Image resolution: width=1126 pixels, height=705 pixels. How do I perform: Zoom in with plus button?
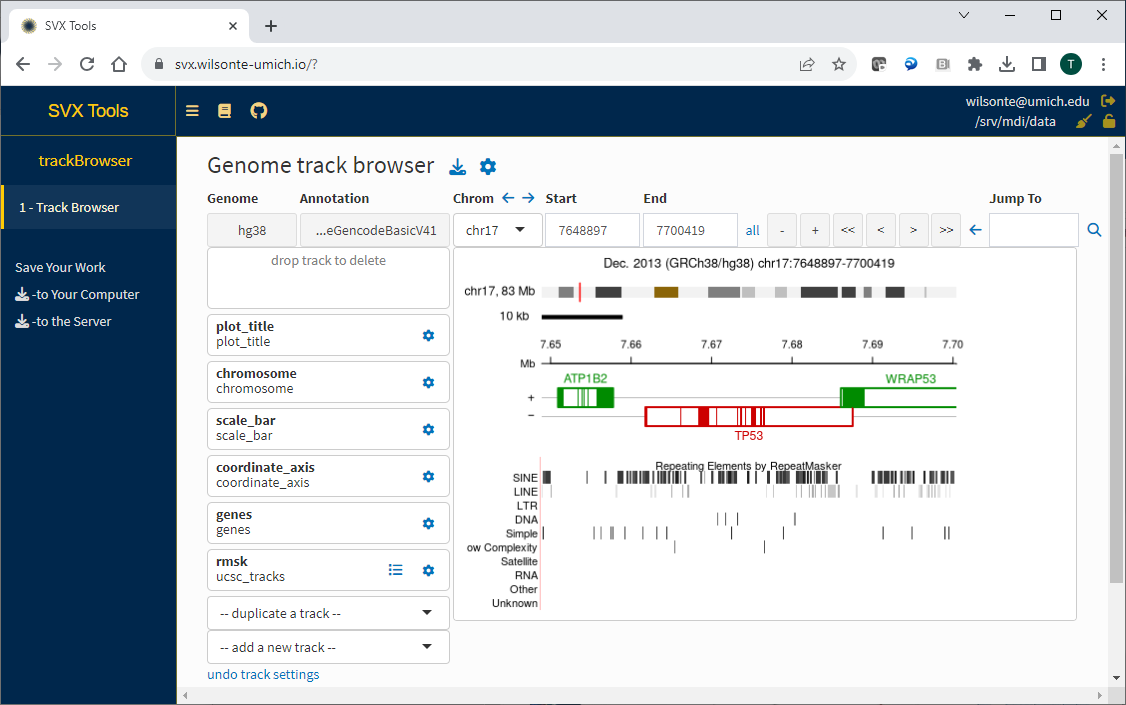(815, 230)
